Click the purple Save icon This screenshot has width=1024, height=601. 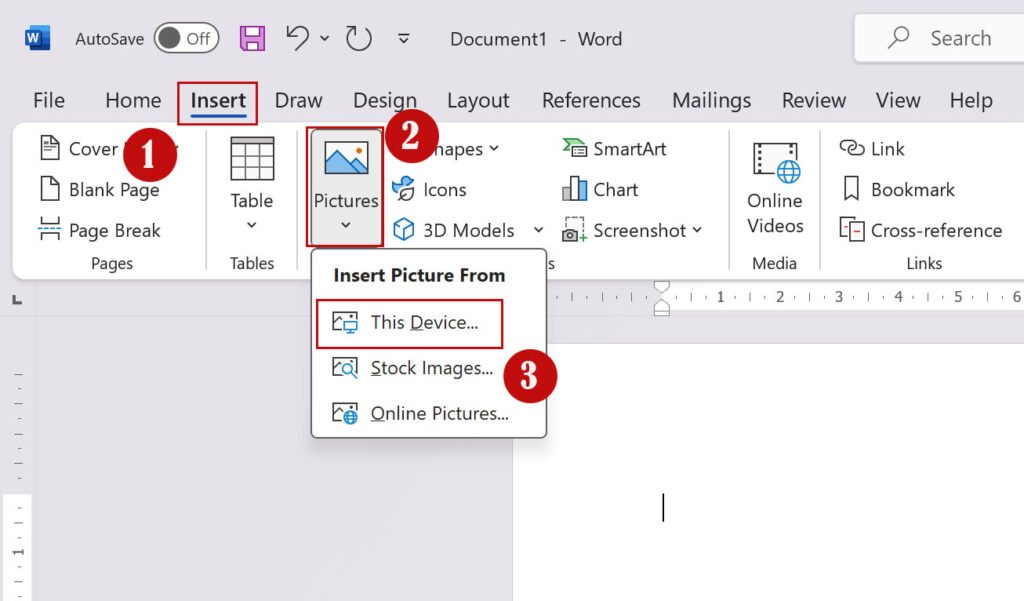tap(252, 39)
